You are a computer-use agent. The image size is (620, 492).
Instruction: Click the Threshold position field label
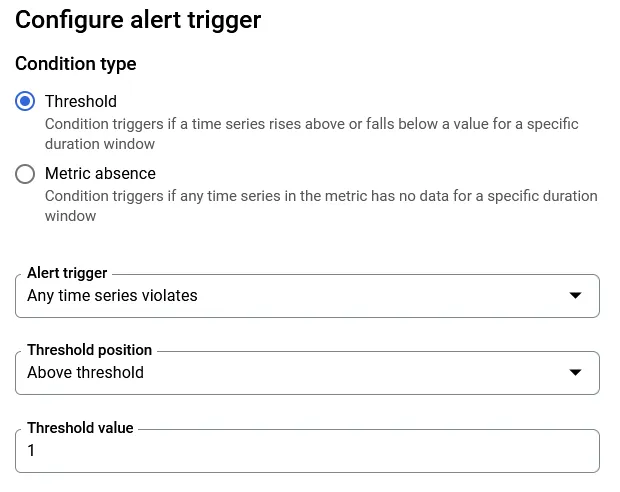coord(89,350)
